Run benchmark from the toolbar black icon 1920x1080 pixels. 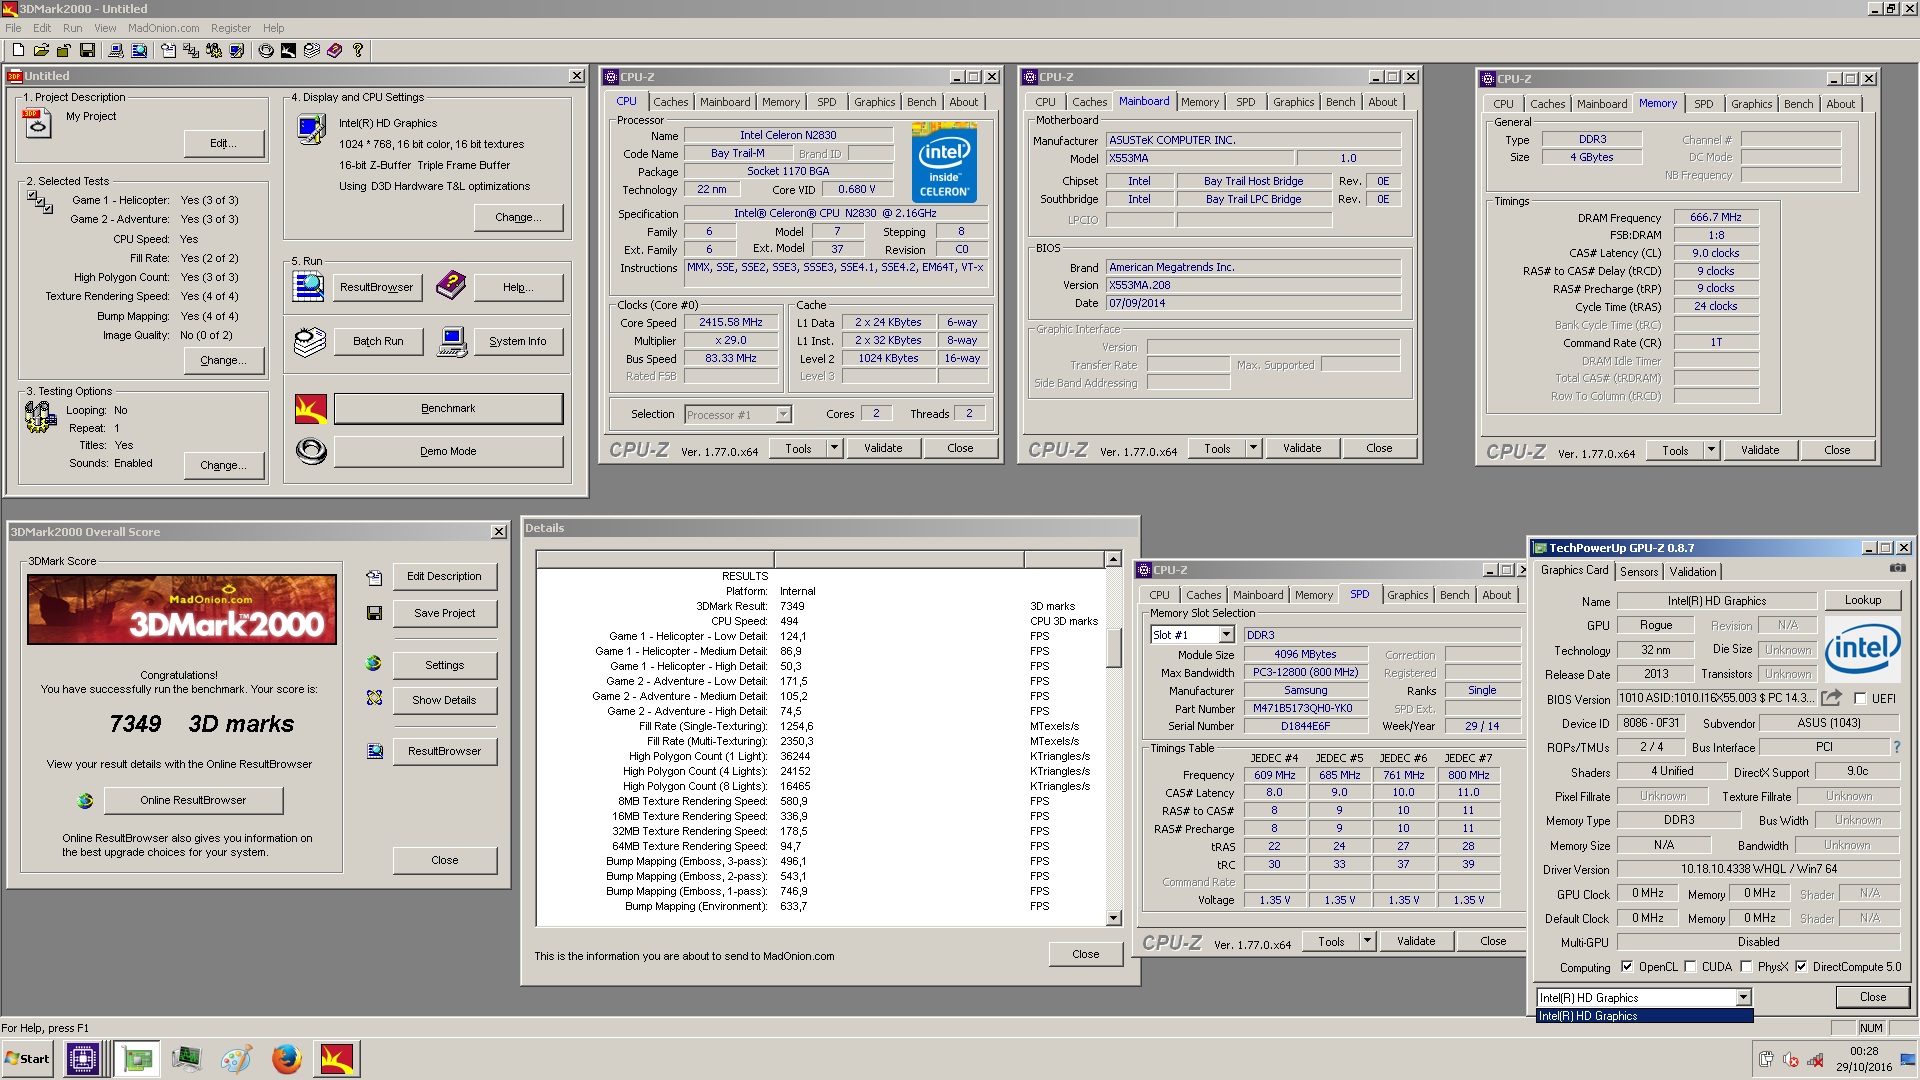tap(289, 50)
